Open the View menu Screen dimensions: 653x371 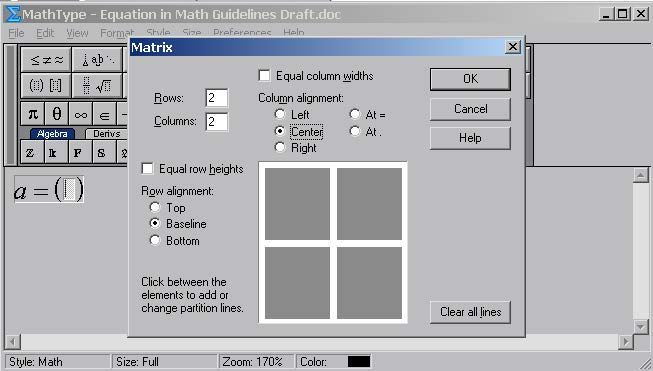coord(77,33)
